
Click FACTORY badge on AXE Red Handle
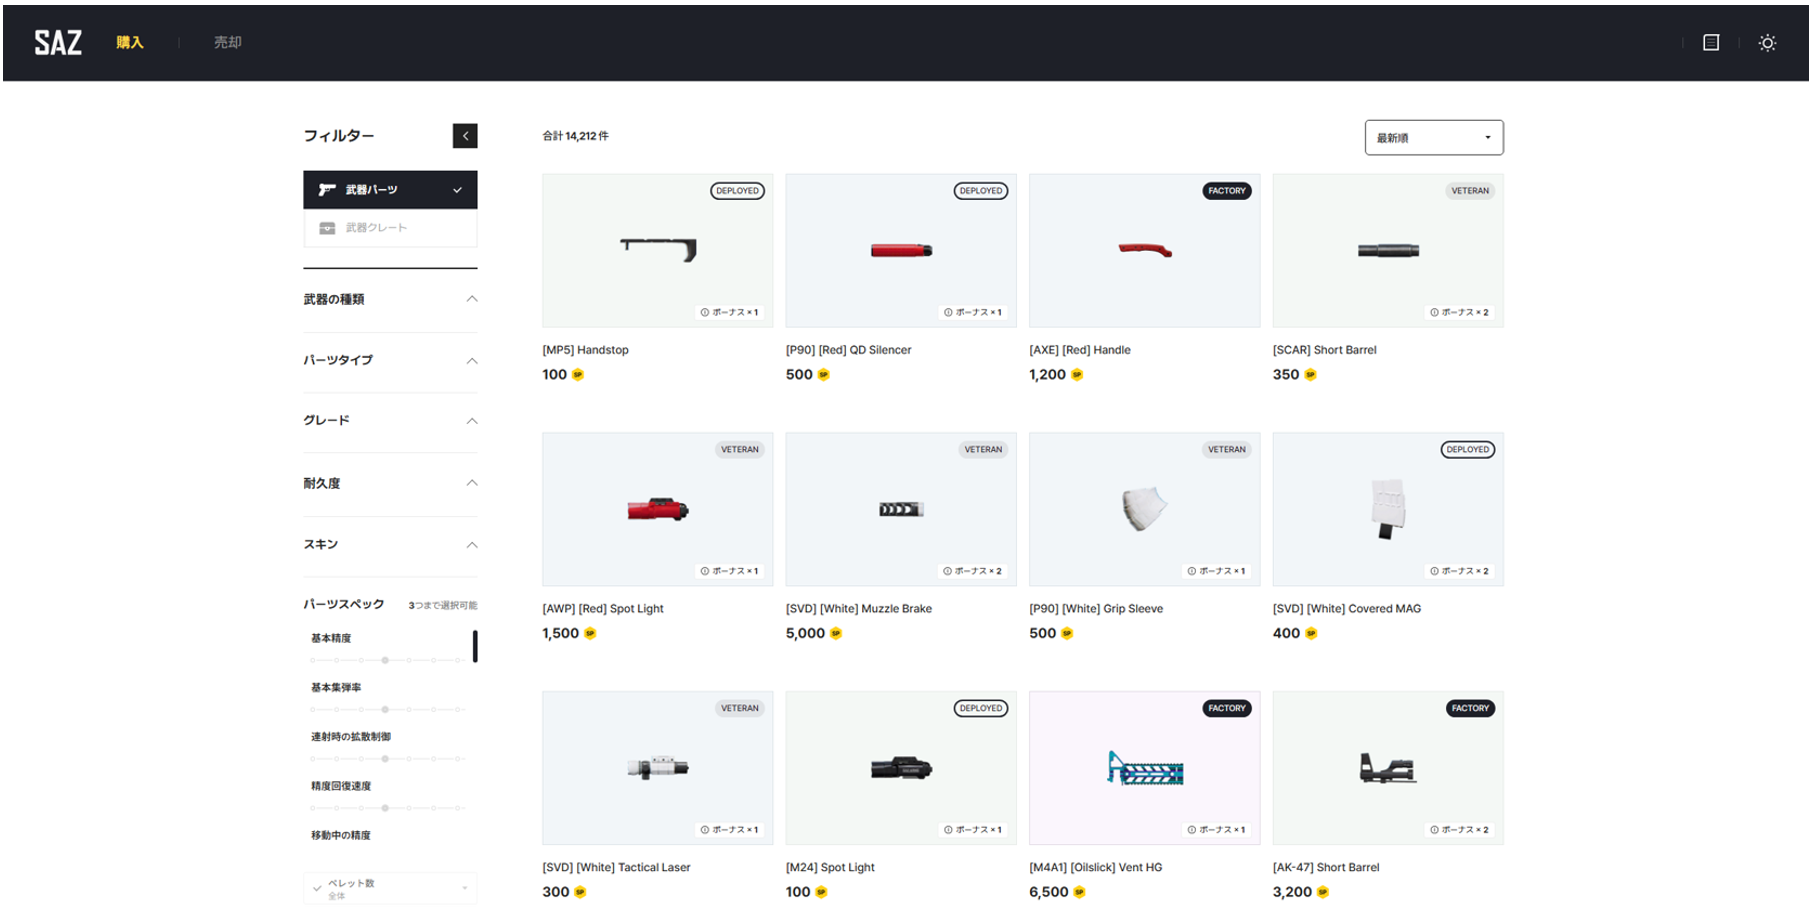coord(1227,191)
